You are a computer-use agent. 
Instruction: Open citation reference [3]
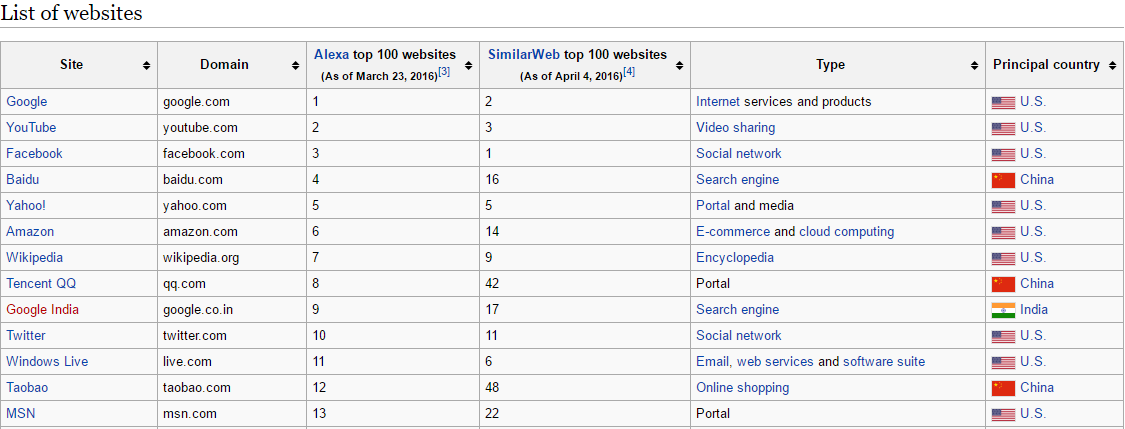[444, 72]
